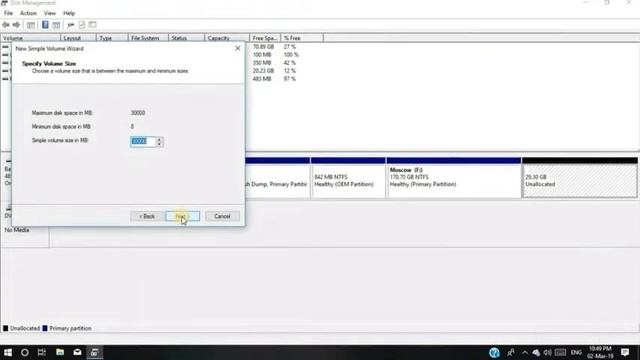Screen dimensions: 640x360
Task: Click the Show/Hide Action Pane toolbar icon
Action: coord(56,25)
